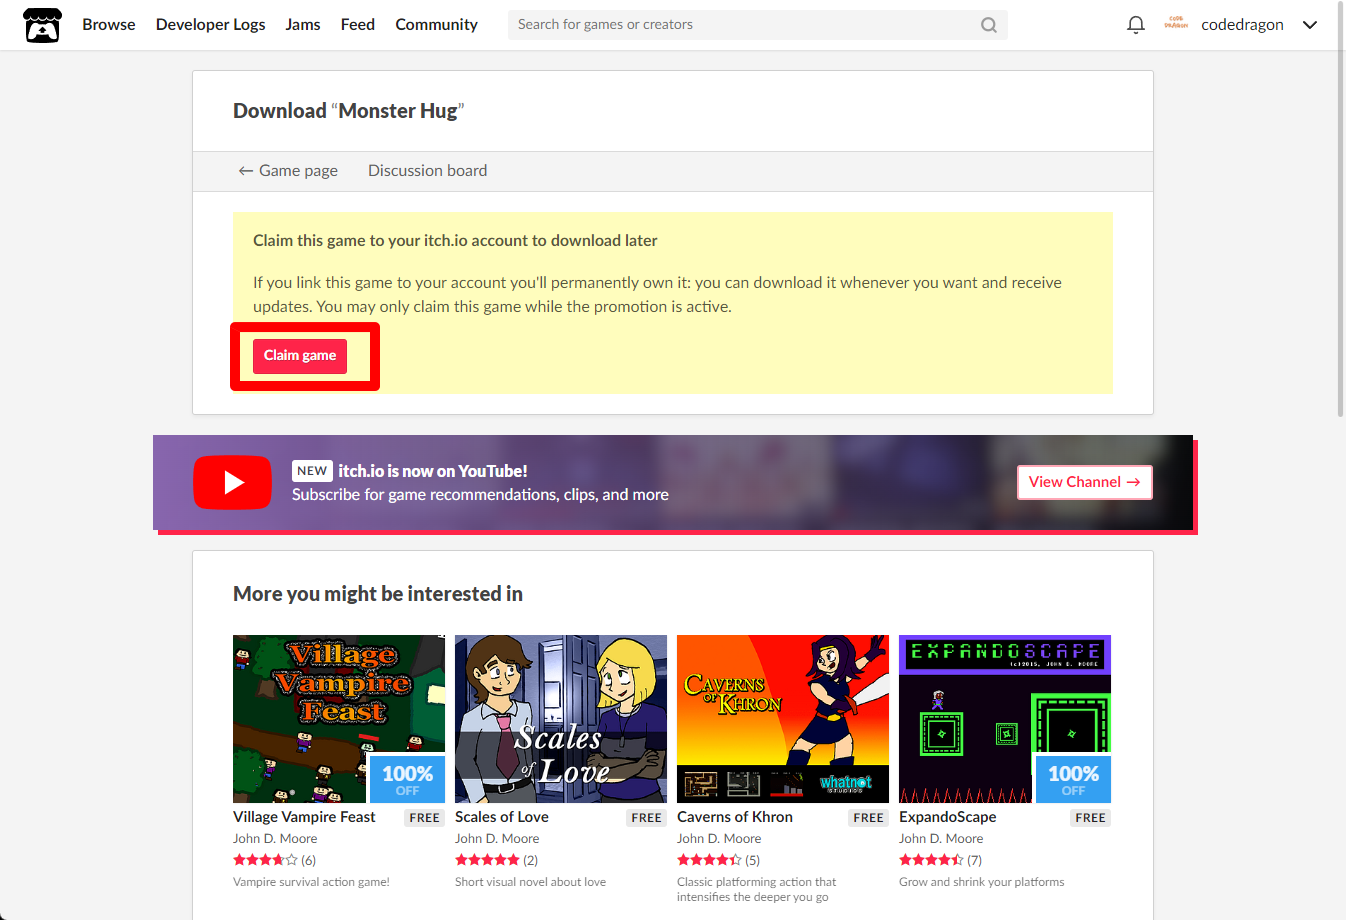Click the 'Classic platforming action' description text
This screenshot has height=920, width=1346.
click(x=756, y=889)
